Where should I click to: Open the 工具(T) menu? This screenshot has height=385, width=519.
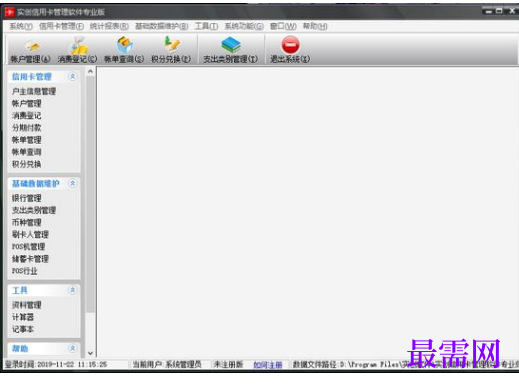coord(207,26)
